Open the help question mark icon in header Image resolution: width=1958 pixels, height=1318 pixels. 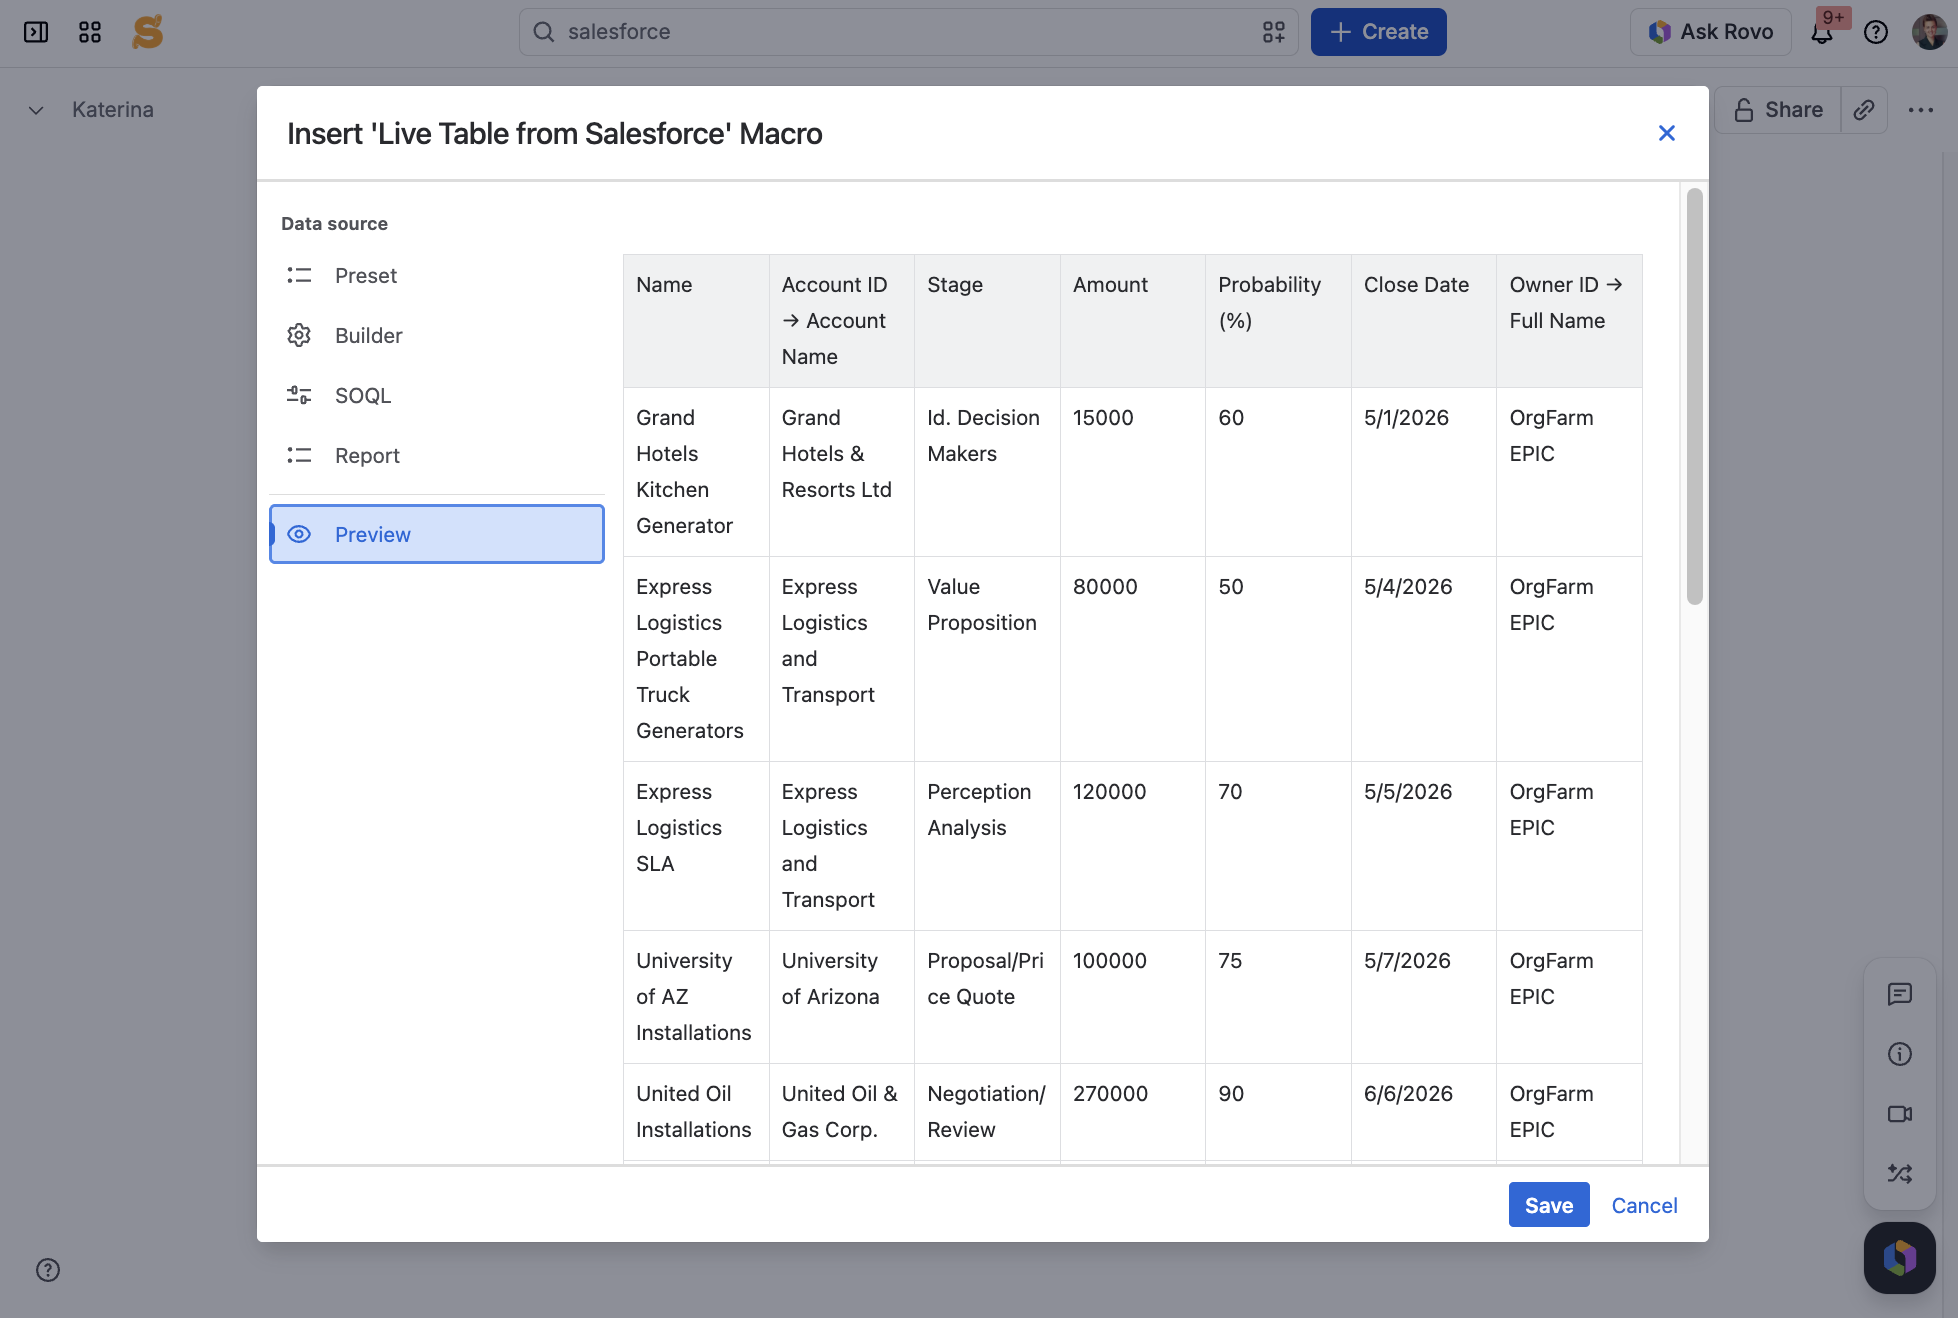click(1876, 32)
